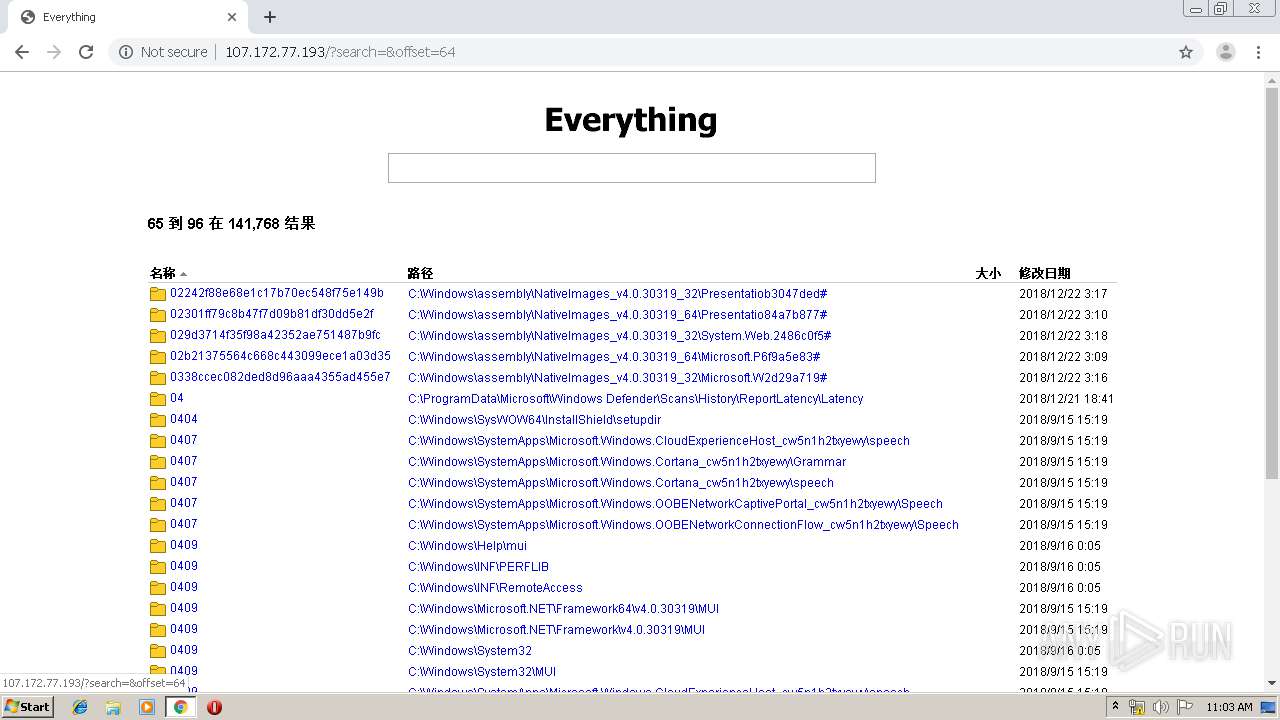Launch Internet Explorer from taskbar

80,707
